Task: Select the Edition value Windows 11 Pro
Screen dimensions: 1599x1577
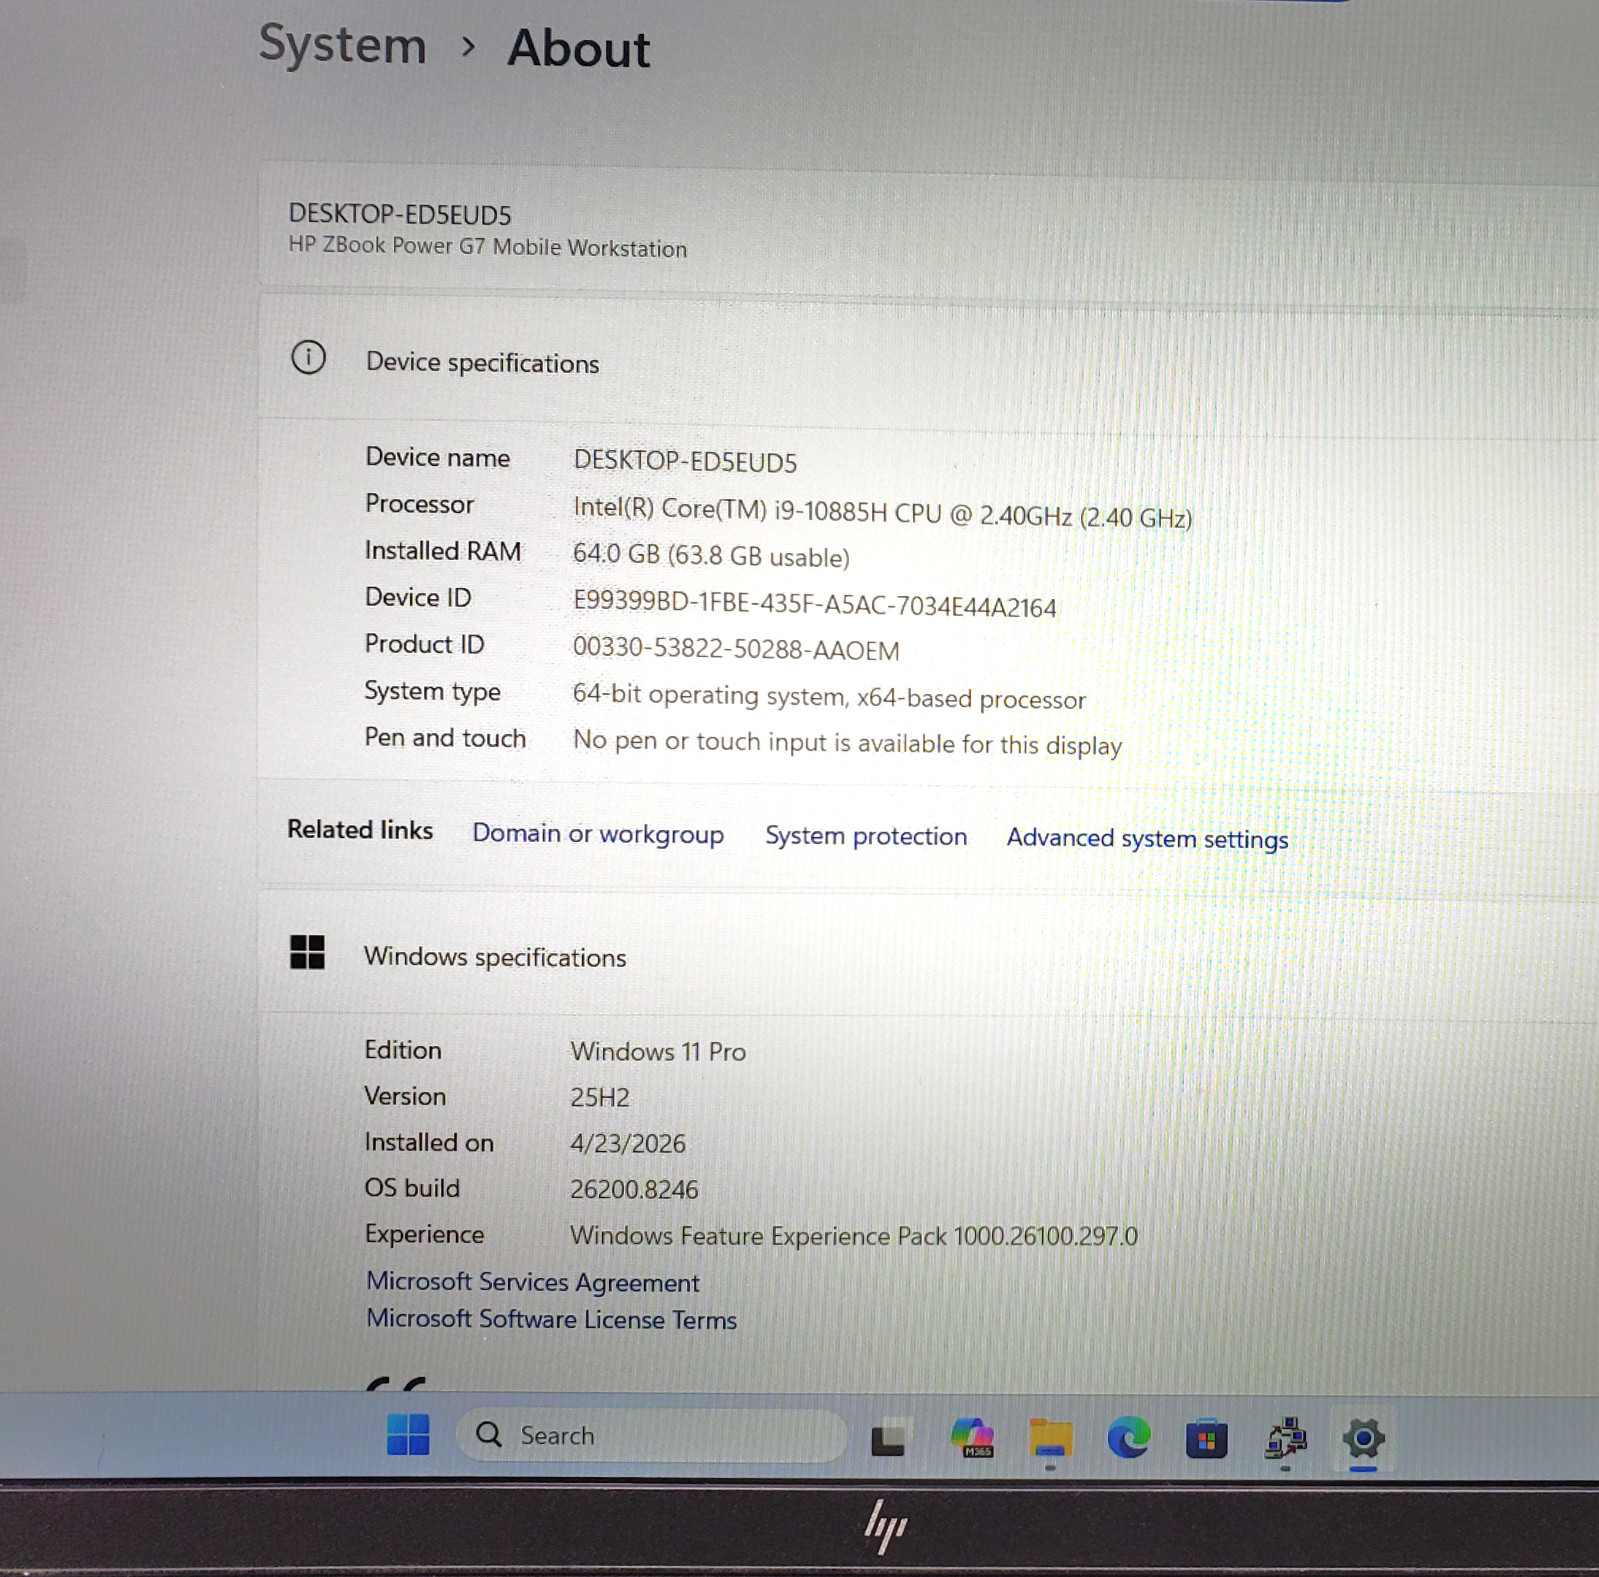Action: [x=658, y=1051]
